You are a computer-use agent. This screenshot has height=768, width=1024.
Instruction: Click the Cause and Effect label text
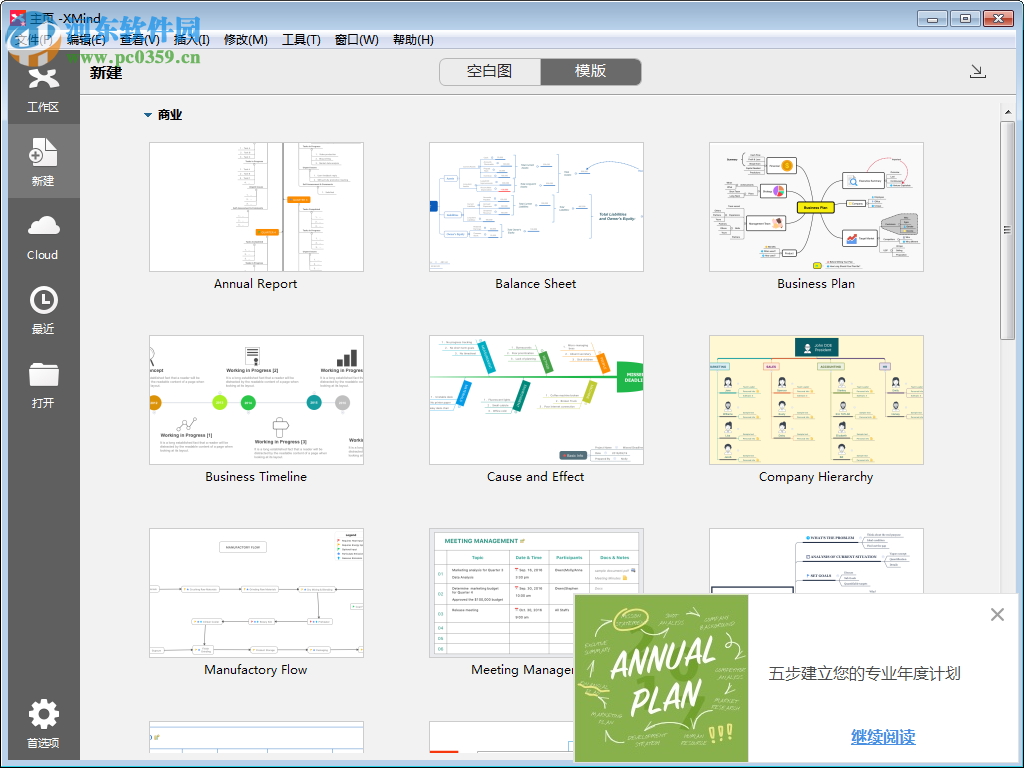pyautogui.click(x=536, y=477)
